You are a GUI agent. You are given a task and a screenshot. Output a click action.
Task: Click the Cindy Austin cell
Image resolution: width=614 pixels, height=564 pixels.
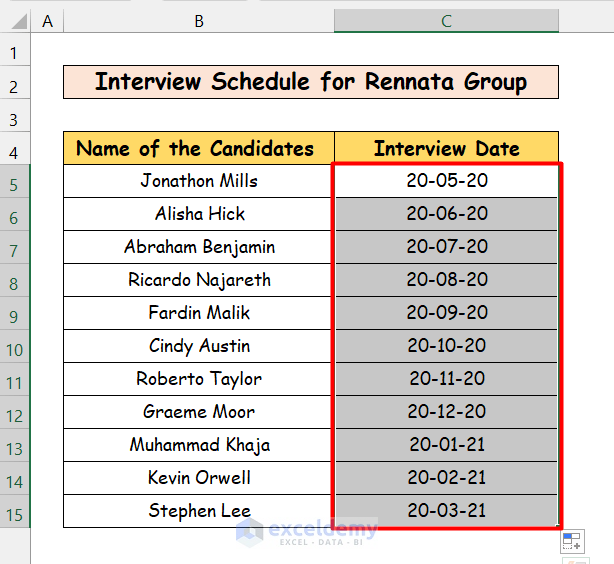(198, 346)
